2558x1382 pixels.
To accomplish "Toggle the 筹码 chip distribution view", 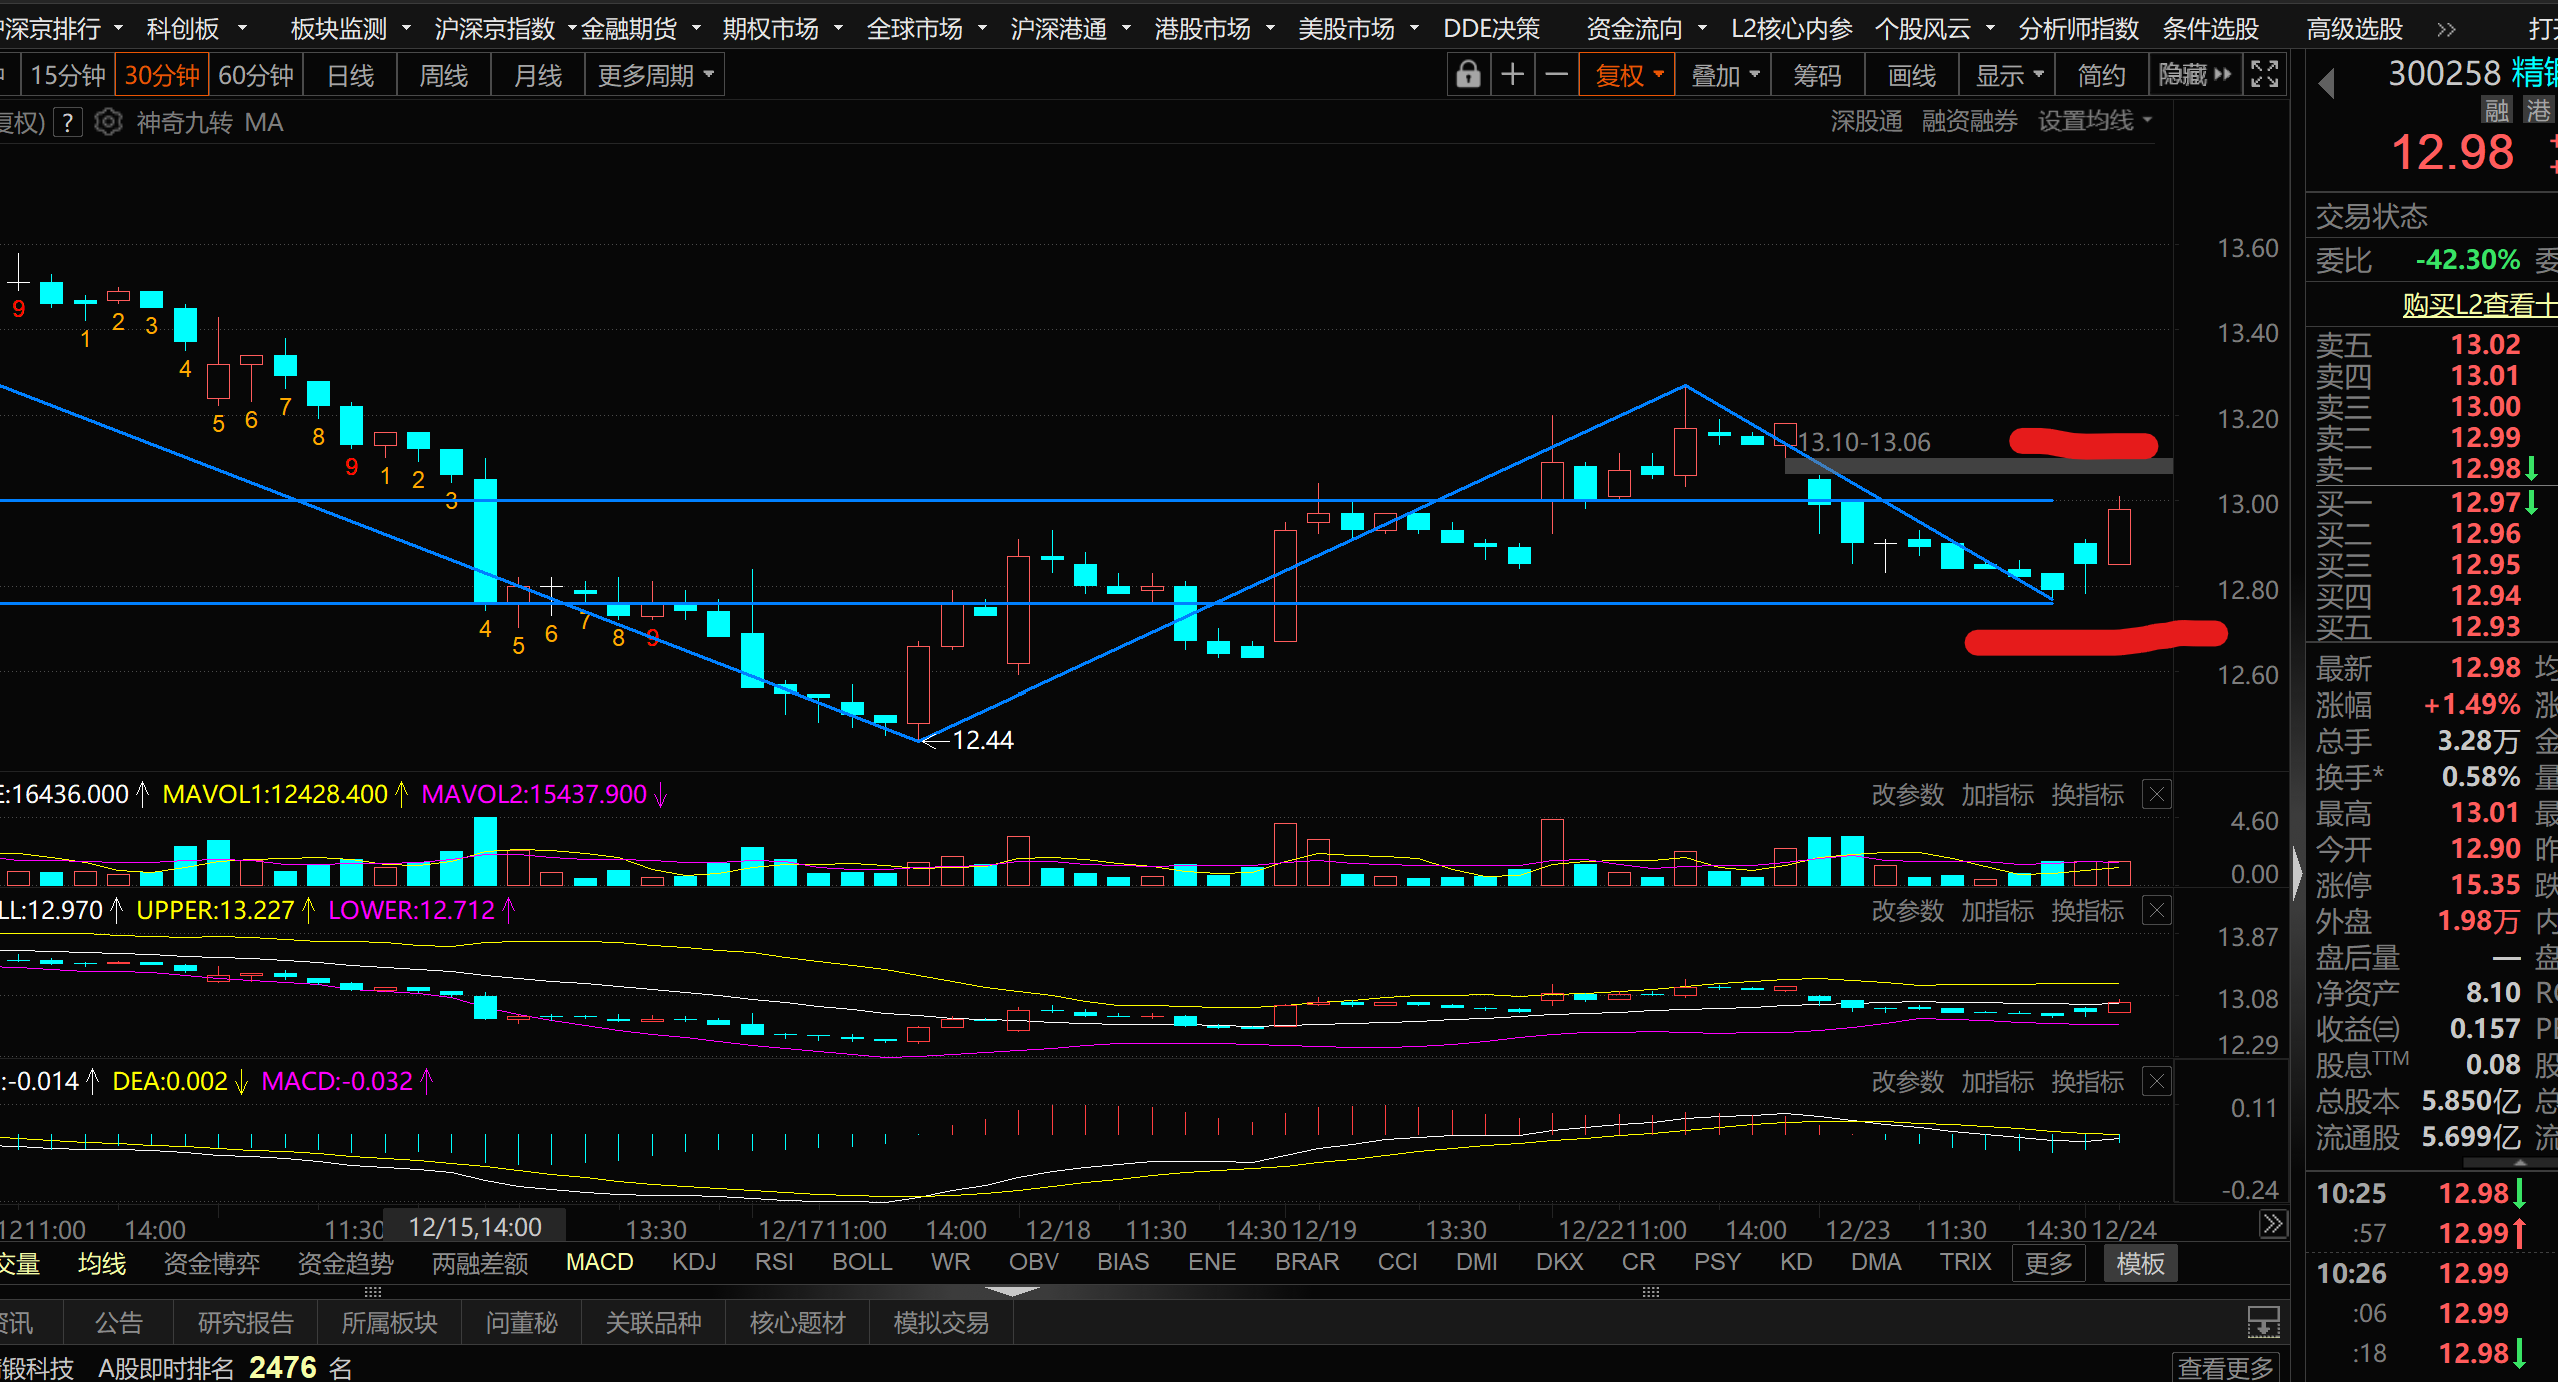I will (x=1817, y=75).
